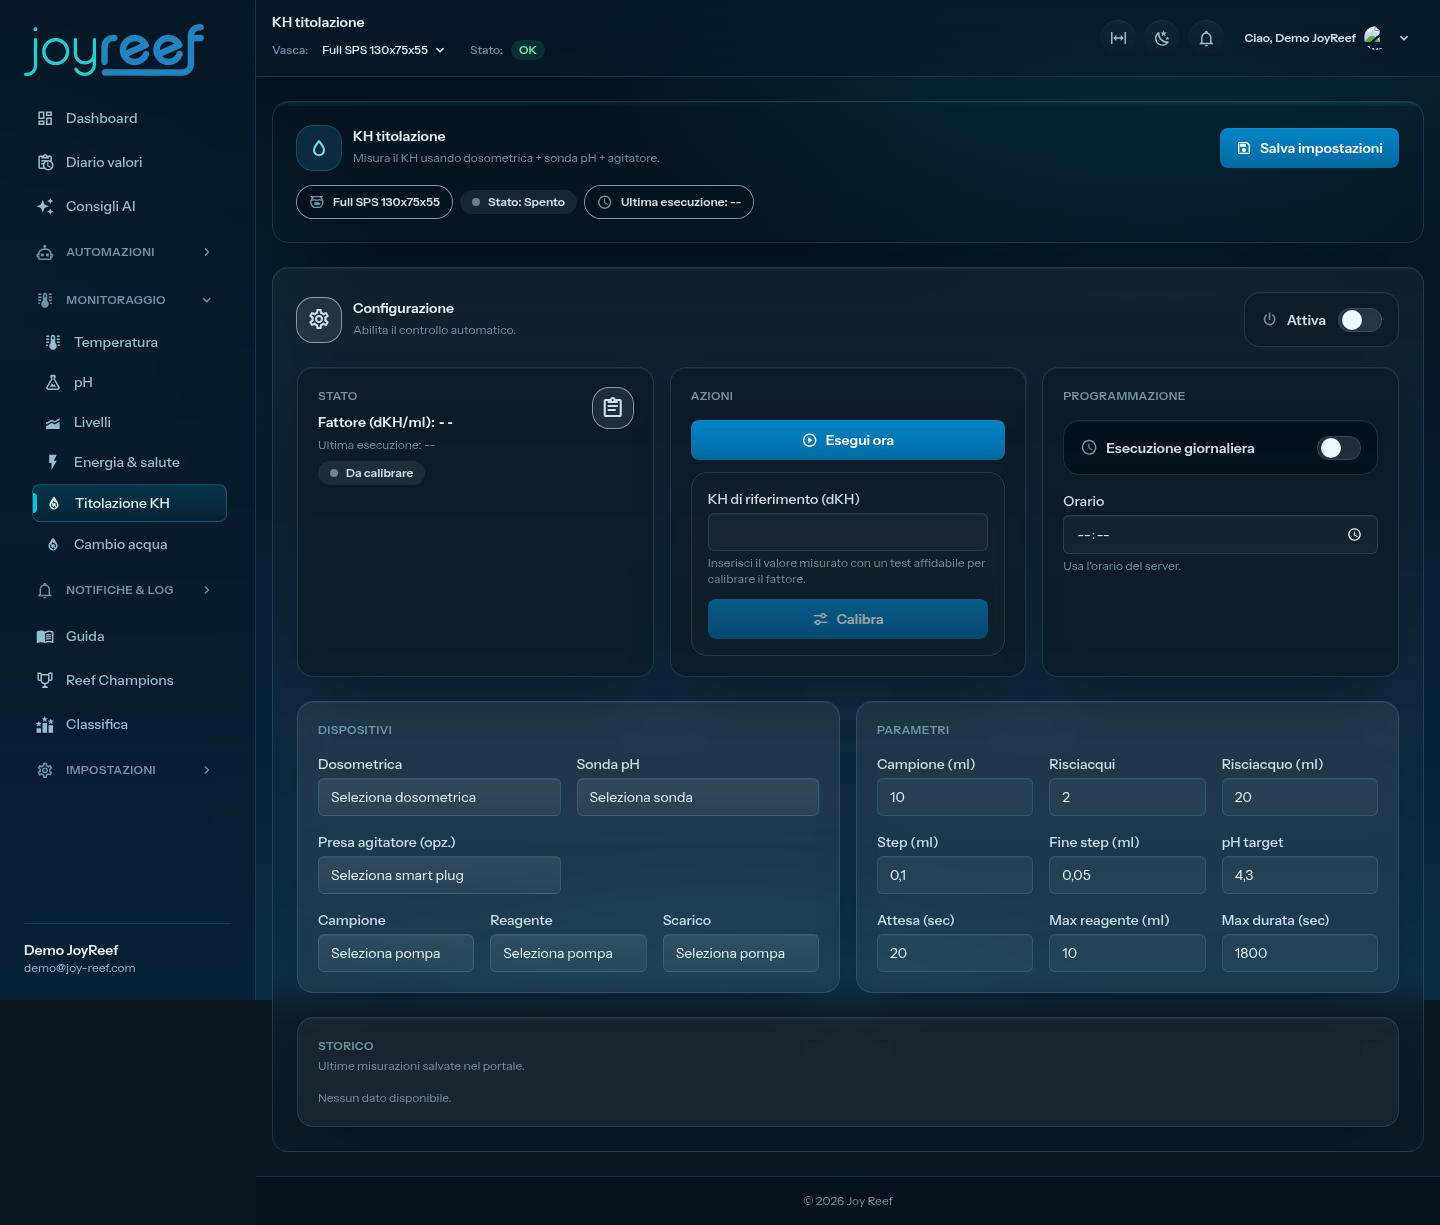The image size is (1440, 1225).
Task: Click Salva impostazioni button
Action: coord(1309,148)
